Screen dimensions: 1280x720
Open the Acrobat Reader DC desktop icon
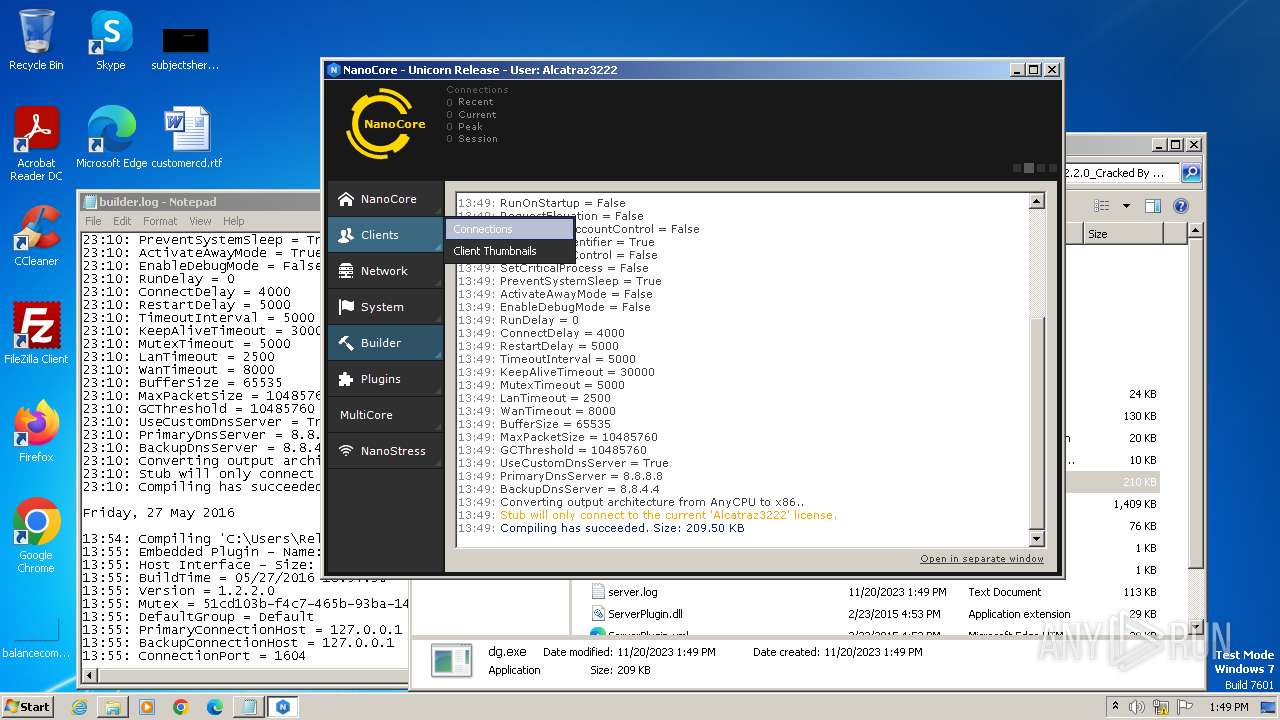36,144
